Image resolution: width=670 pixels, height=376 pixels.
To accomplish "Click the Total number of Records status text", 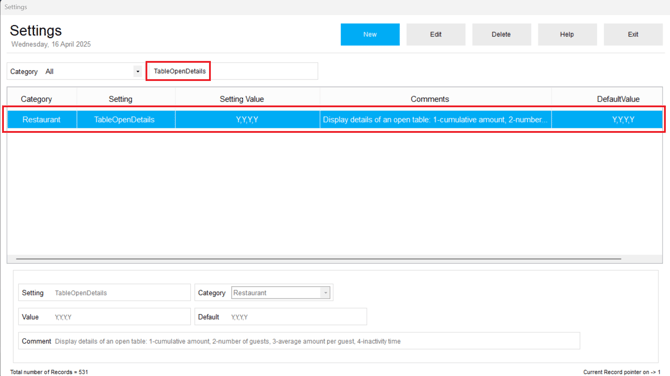I will pyautogui.click(x=49, y=372).
